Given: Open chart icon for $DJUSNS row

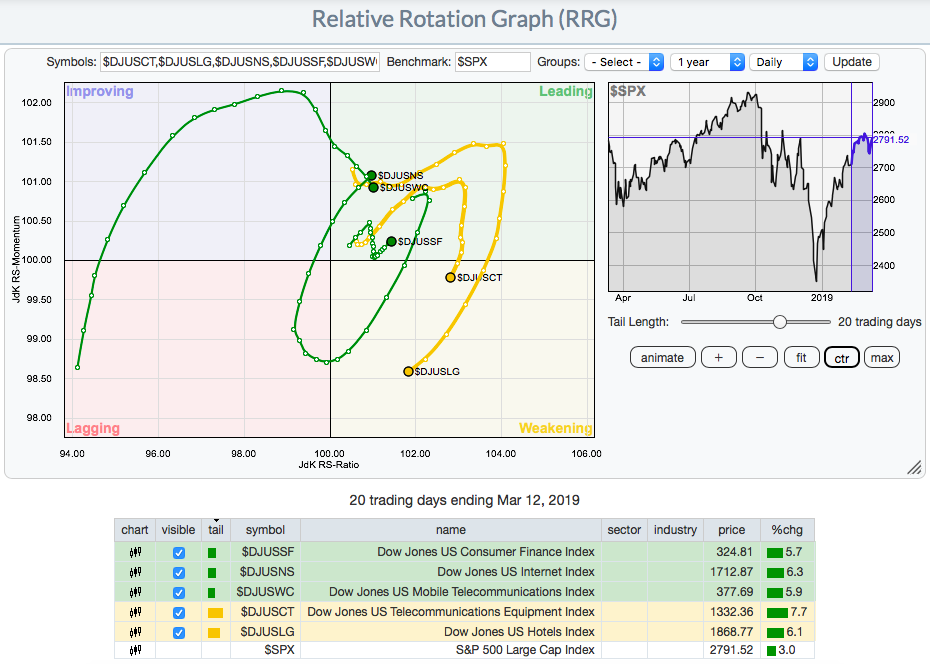Looking at the screenshot, I should coord(134,572).
